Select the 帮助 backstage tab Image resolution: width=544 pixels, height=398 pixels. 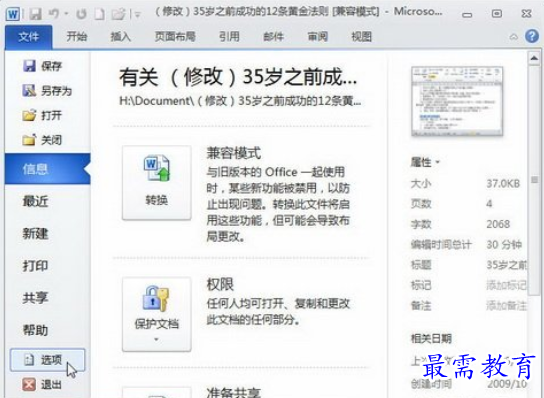tap(35, 330)
